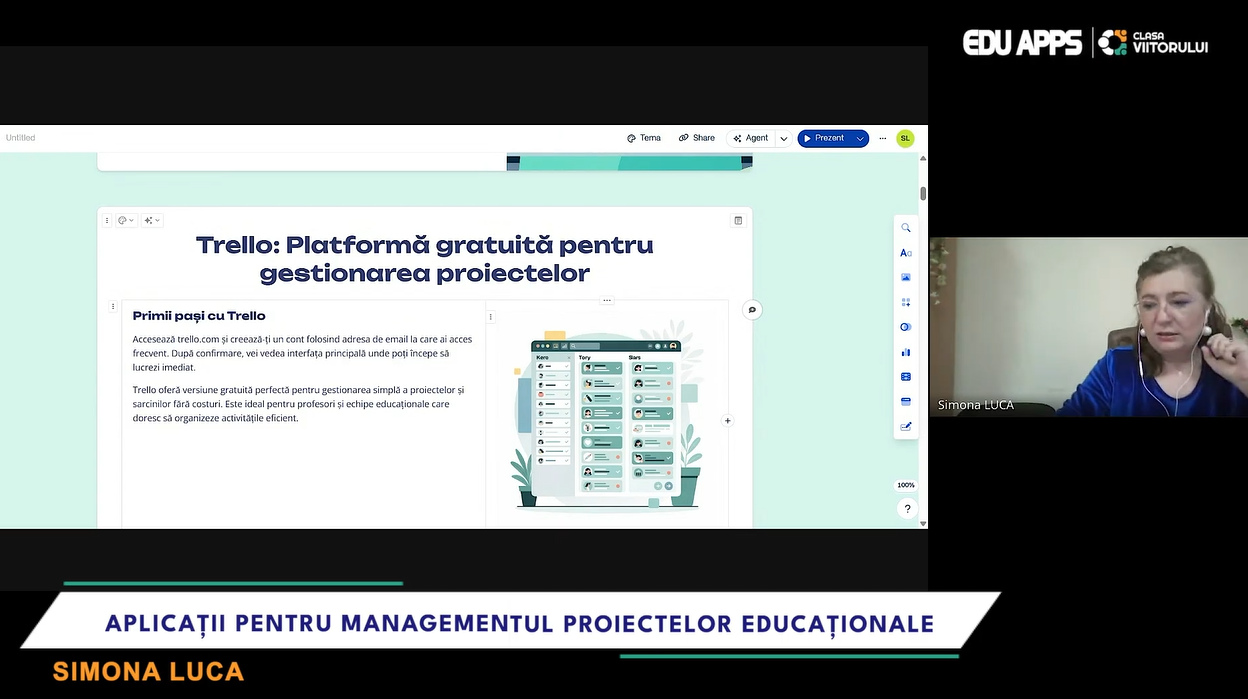The height and width of the screenshot is (699, 1248).
Task: Select the Trello board illustration image
Action: click(x=607, y=415)
